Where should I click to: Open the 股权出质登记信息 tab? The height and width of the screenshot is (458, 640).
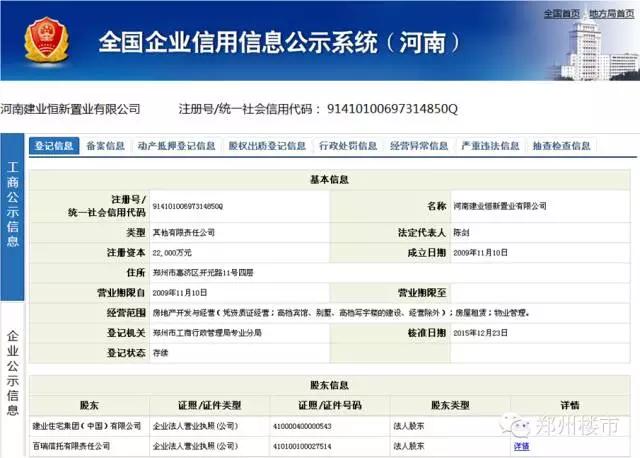click(x=267, y=146)
